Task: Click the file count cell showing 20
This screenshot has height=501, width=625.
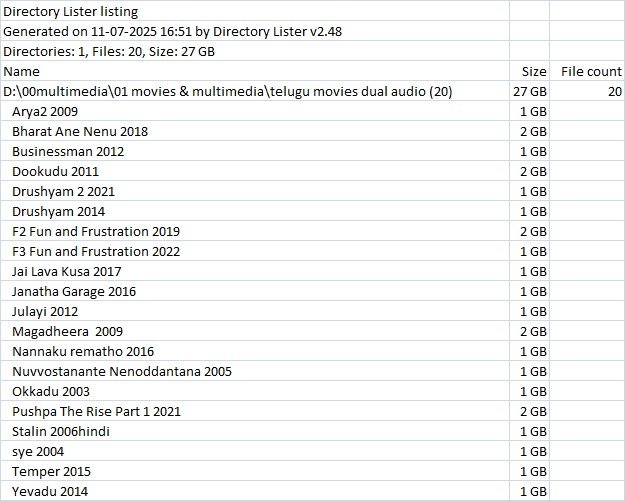Action: click(x=613, y=92)
